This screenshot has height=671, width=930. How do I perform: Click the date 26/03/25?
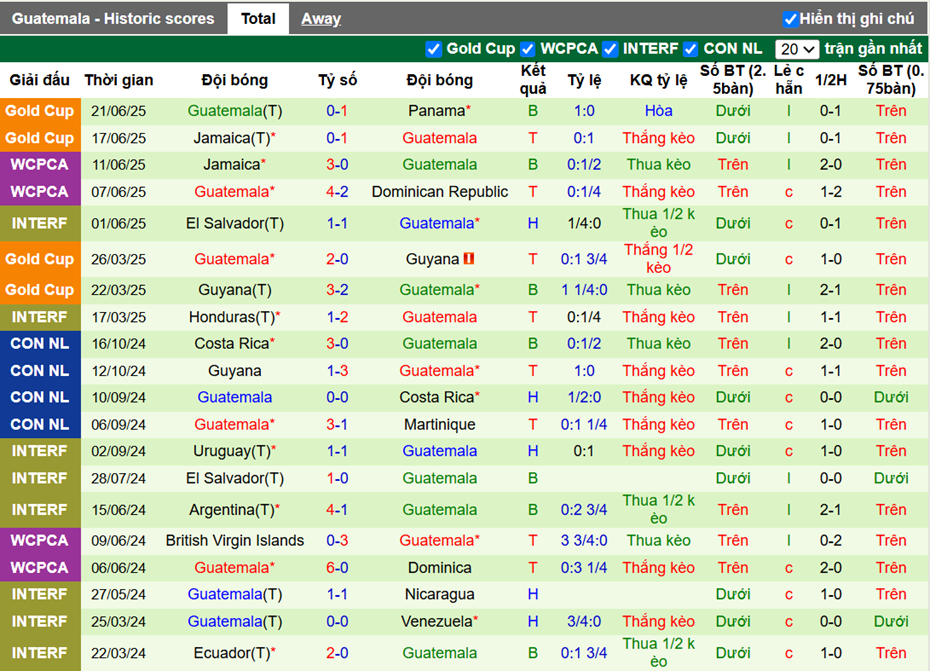coord(119,259)
